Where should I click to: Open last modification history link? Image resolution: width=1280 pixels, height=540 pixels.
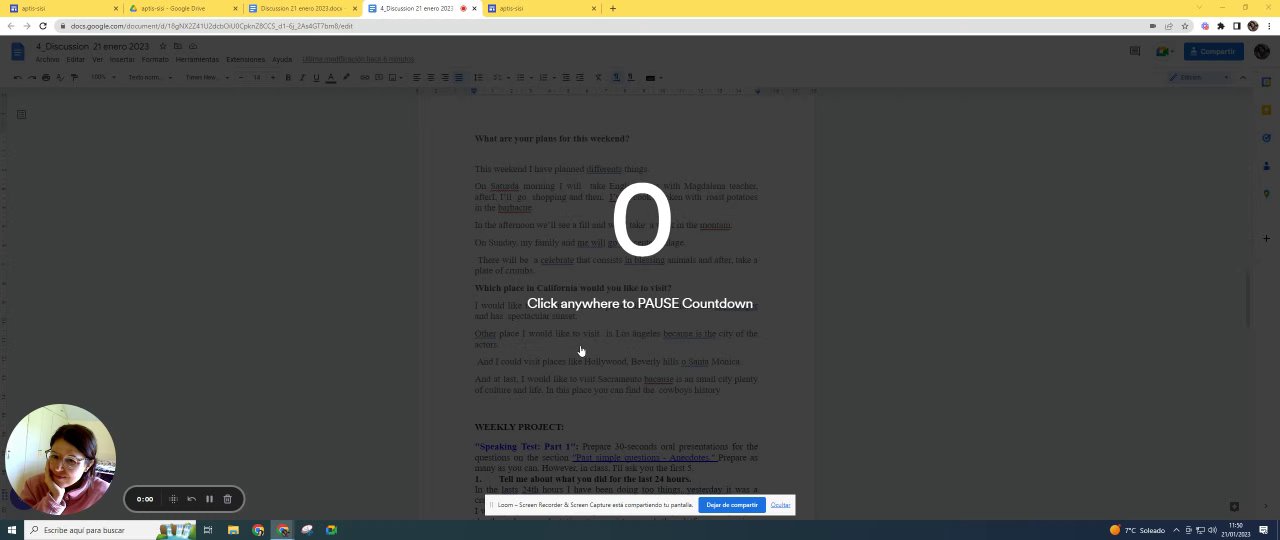click(358, 60)
